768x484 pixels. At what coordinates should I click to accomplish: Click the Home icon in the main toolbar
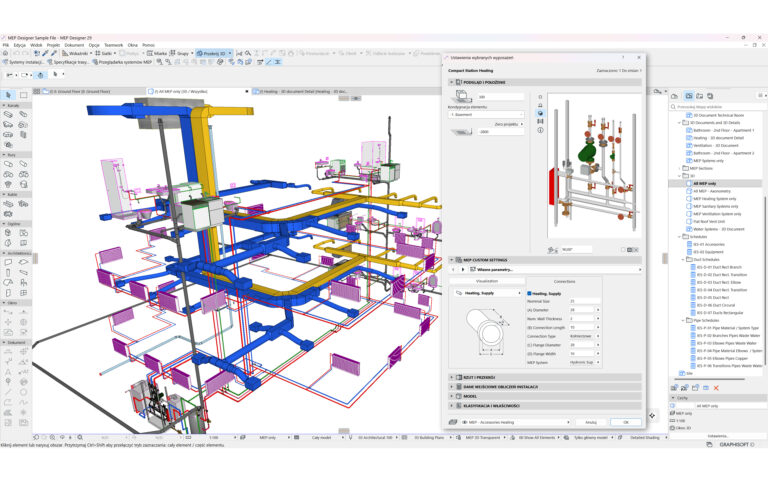click(5, 53)
